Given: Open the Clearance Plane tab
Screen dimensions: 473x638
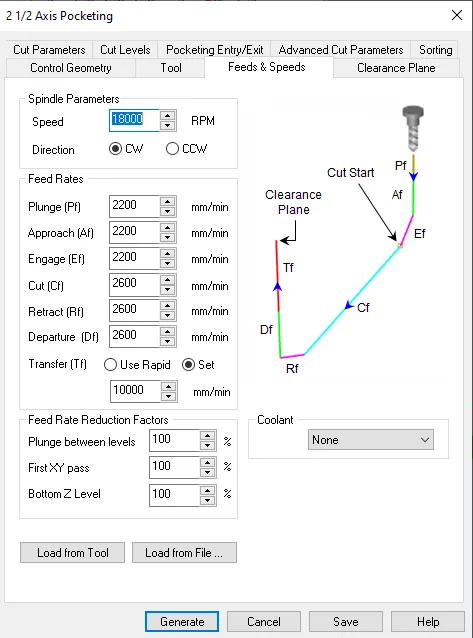Looking at the screenshot, I should (396, 68).
